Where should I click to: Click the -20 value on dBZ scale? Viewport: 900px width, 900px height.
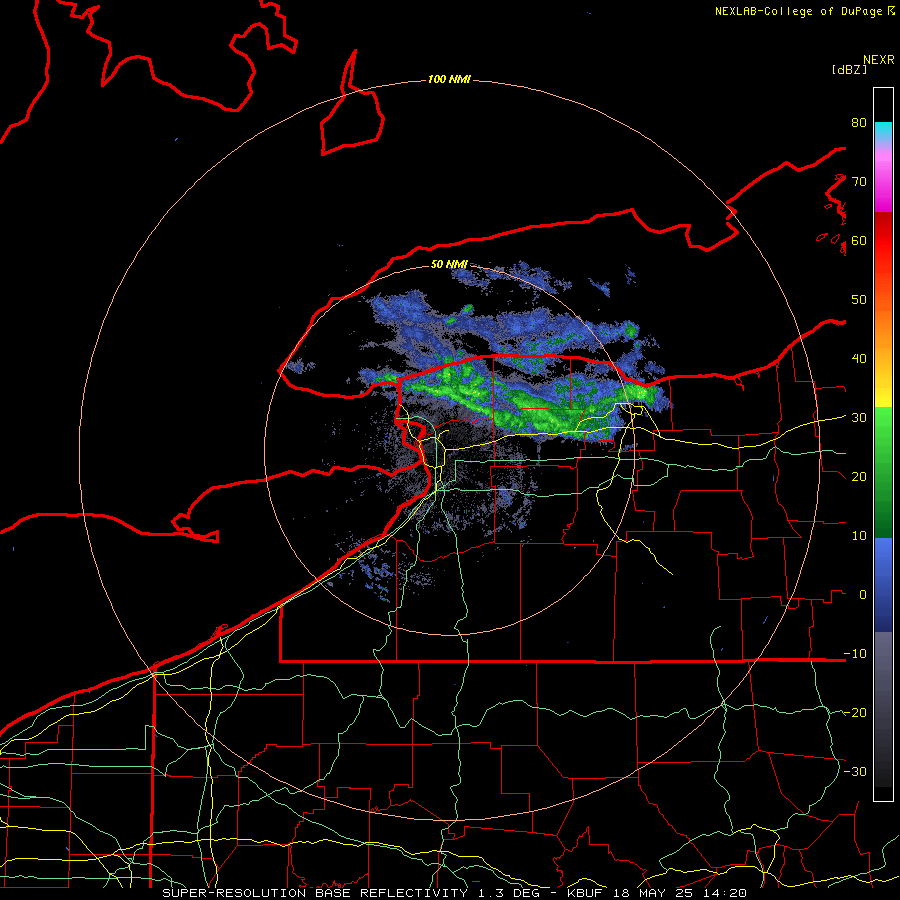pyautogui.click(x=855, y=713)
